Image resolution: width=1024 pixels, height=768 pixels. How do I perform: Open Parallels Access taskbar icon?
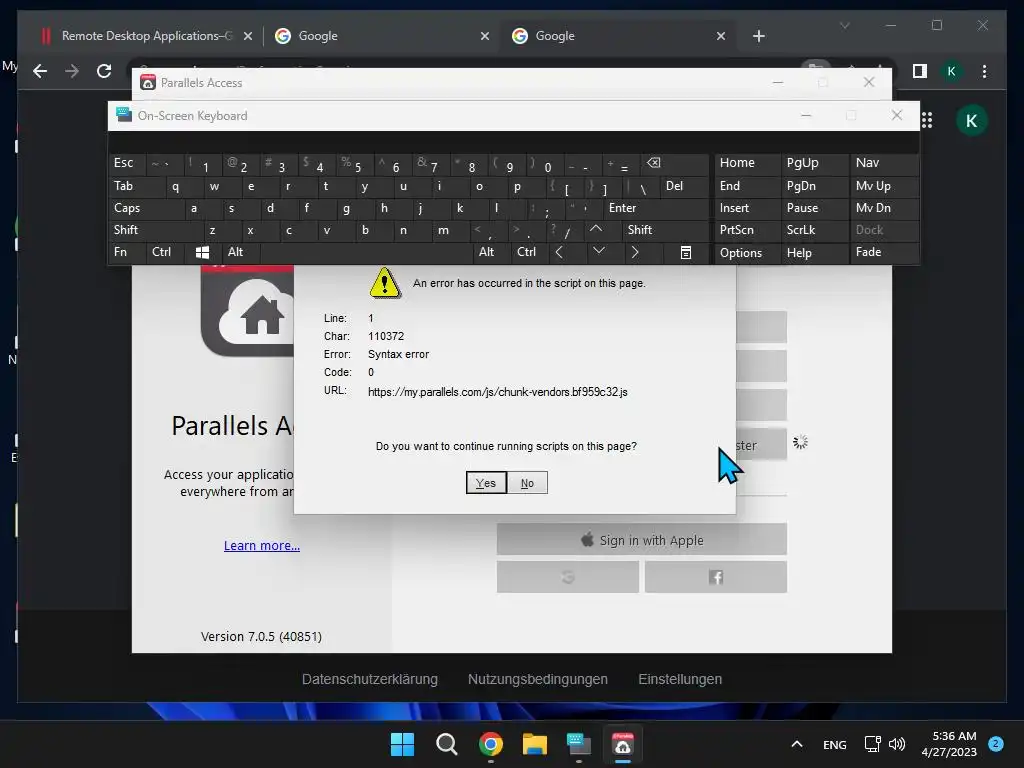pos(623,744)
